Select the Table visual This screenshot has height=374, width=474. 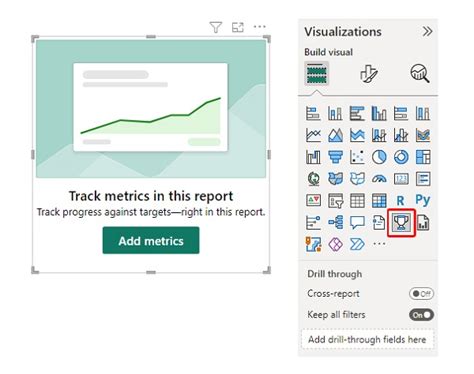[x=357, y=201]
